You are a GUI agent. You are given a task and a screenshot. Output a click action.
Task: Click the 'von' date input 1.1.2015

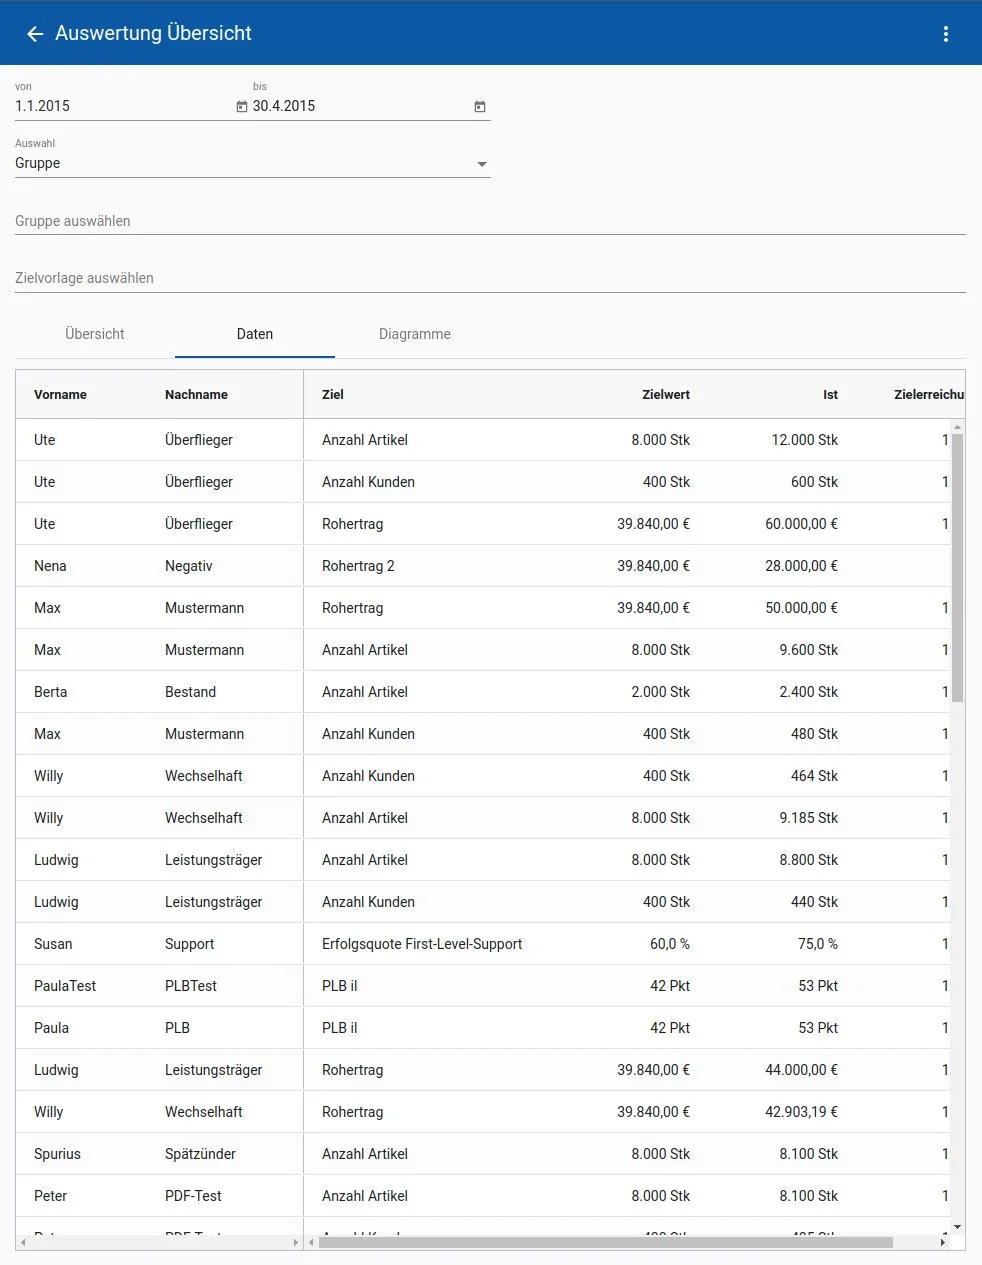[120, 106]
